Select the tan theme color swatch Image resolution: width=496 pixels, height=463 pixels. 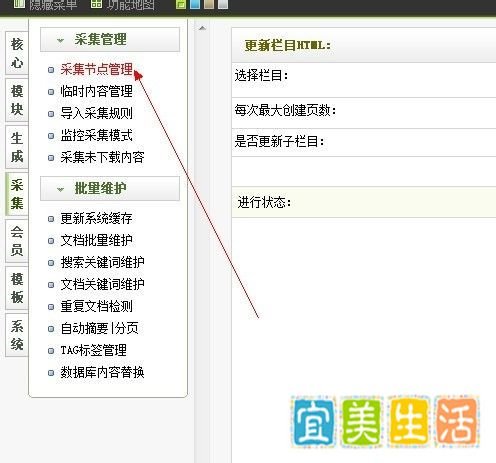tap(209, 4)
